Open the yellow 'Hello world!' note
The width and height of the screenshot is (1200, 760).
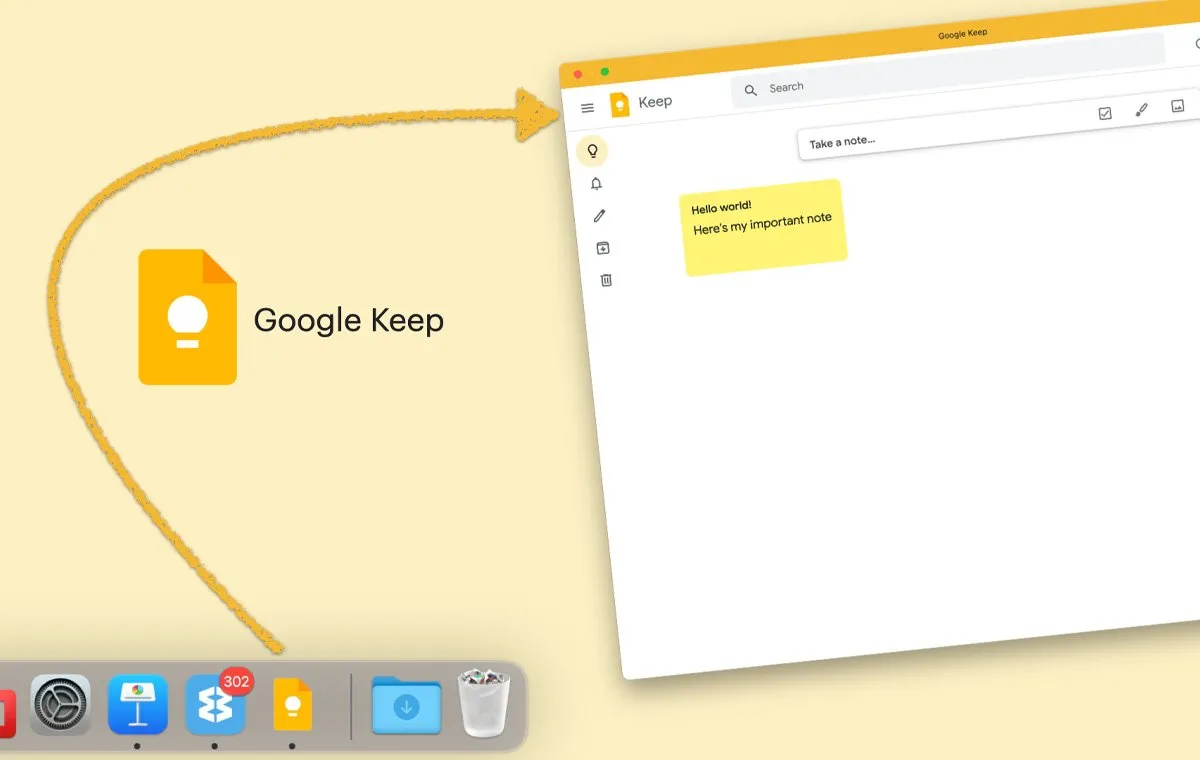click(x=764, y=227)
